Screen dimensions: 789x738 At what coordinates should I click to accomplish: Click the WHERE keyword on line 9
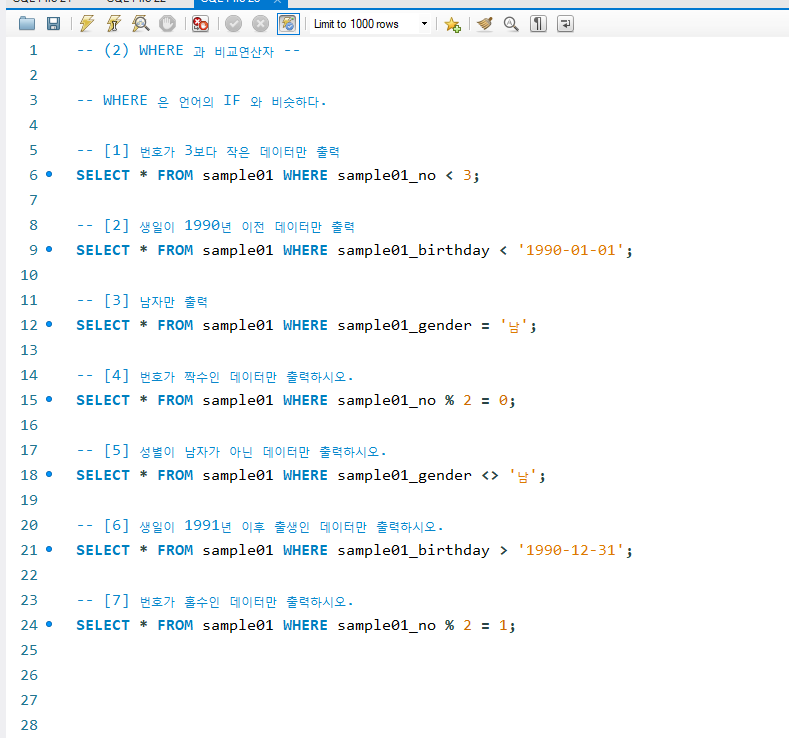(x=305, y=251)
